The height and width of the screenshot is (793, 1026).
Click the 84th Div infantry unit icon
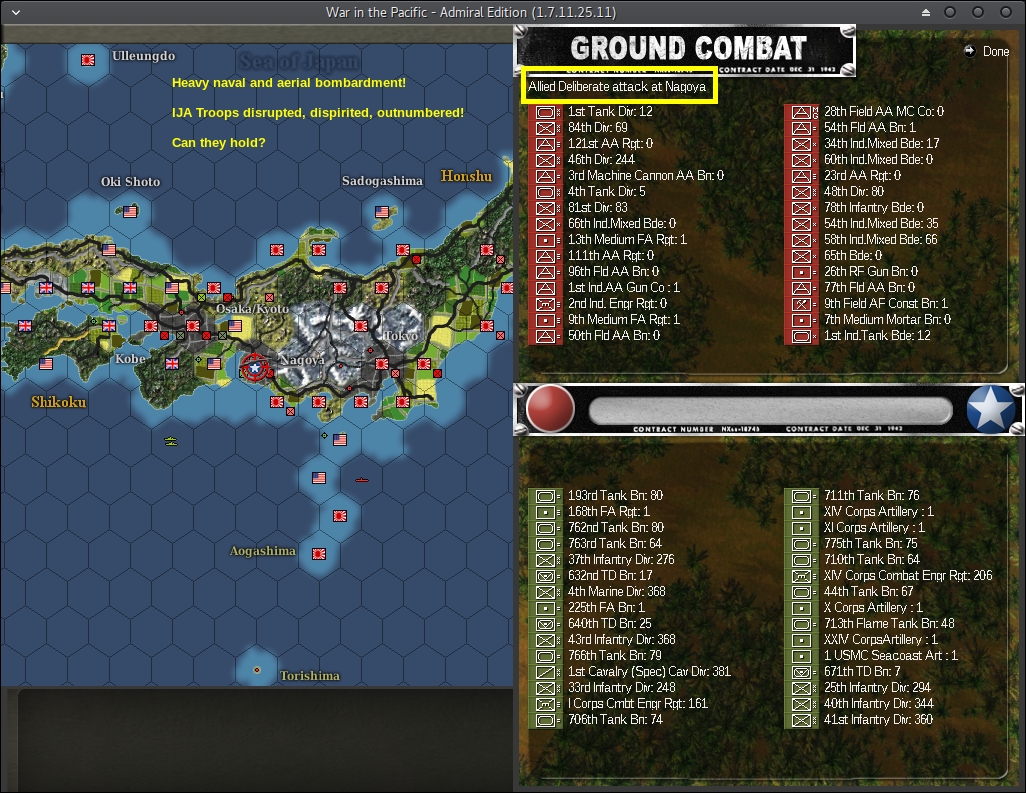pyautogui.click(x=545, y=128)
